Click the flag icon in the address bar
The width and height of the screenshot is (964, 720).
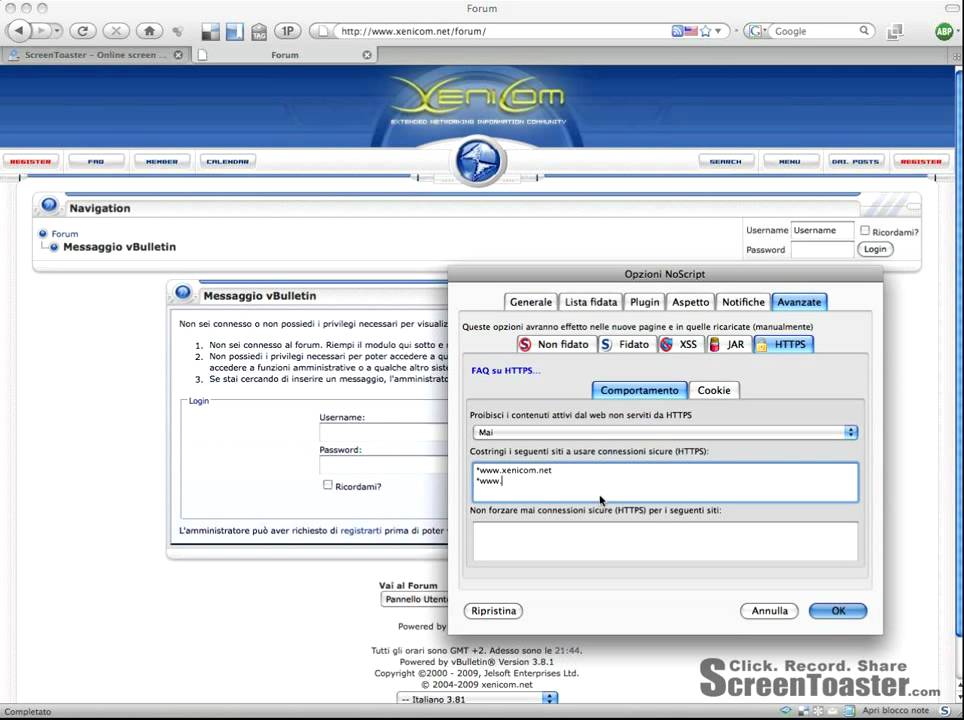click(x=691, y=31)
